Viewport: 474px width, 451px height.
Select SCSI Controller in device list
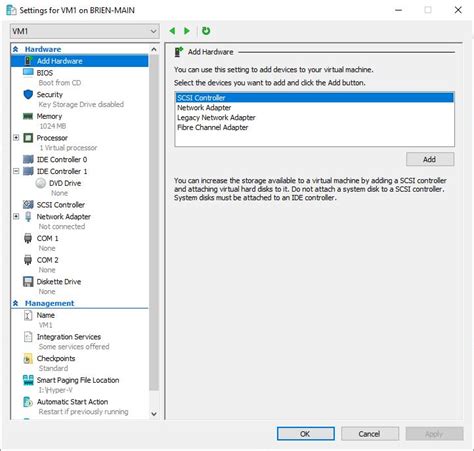click(315, 98)
